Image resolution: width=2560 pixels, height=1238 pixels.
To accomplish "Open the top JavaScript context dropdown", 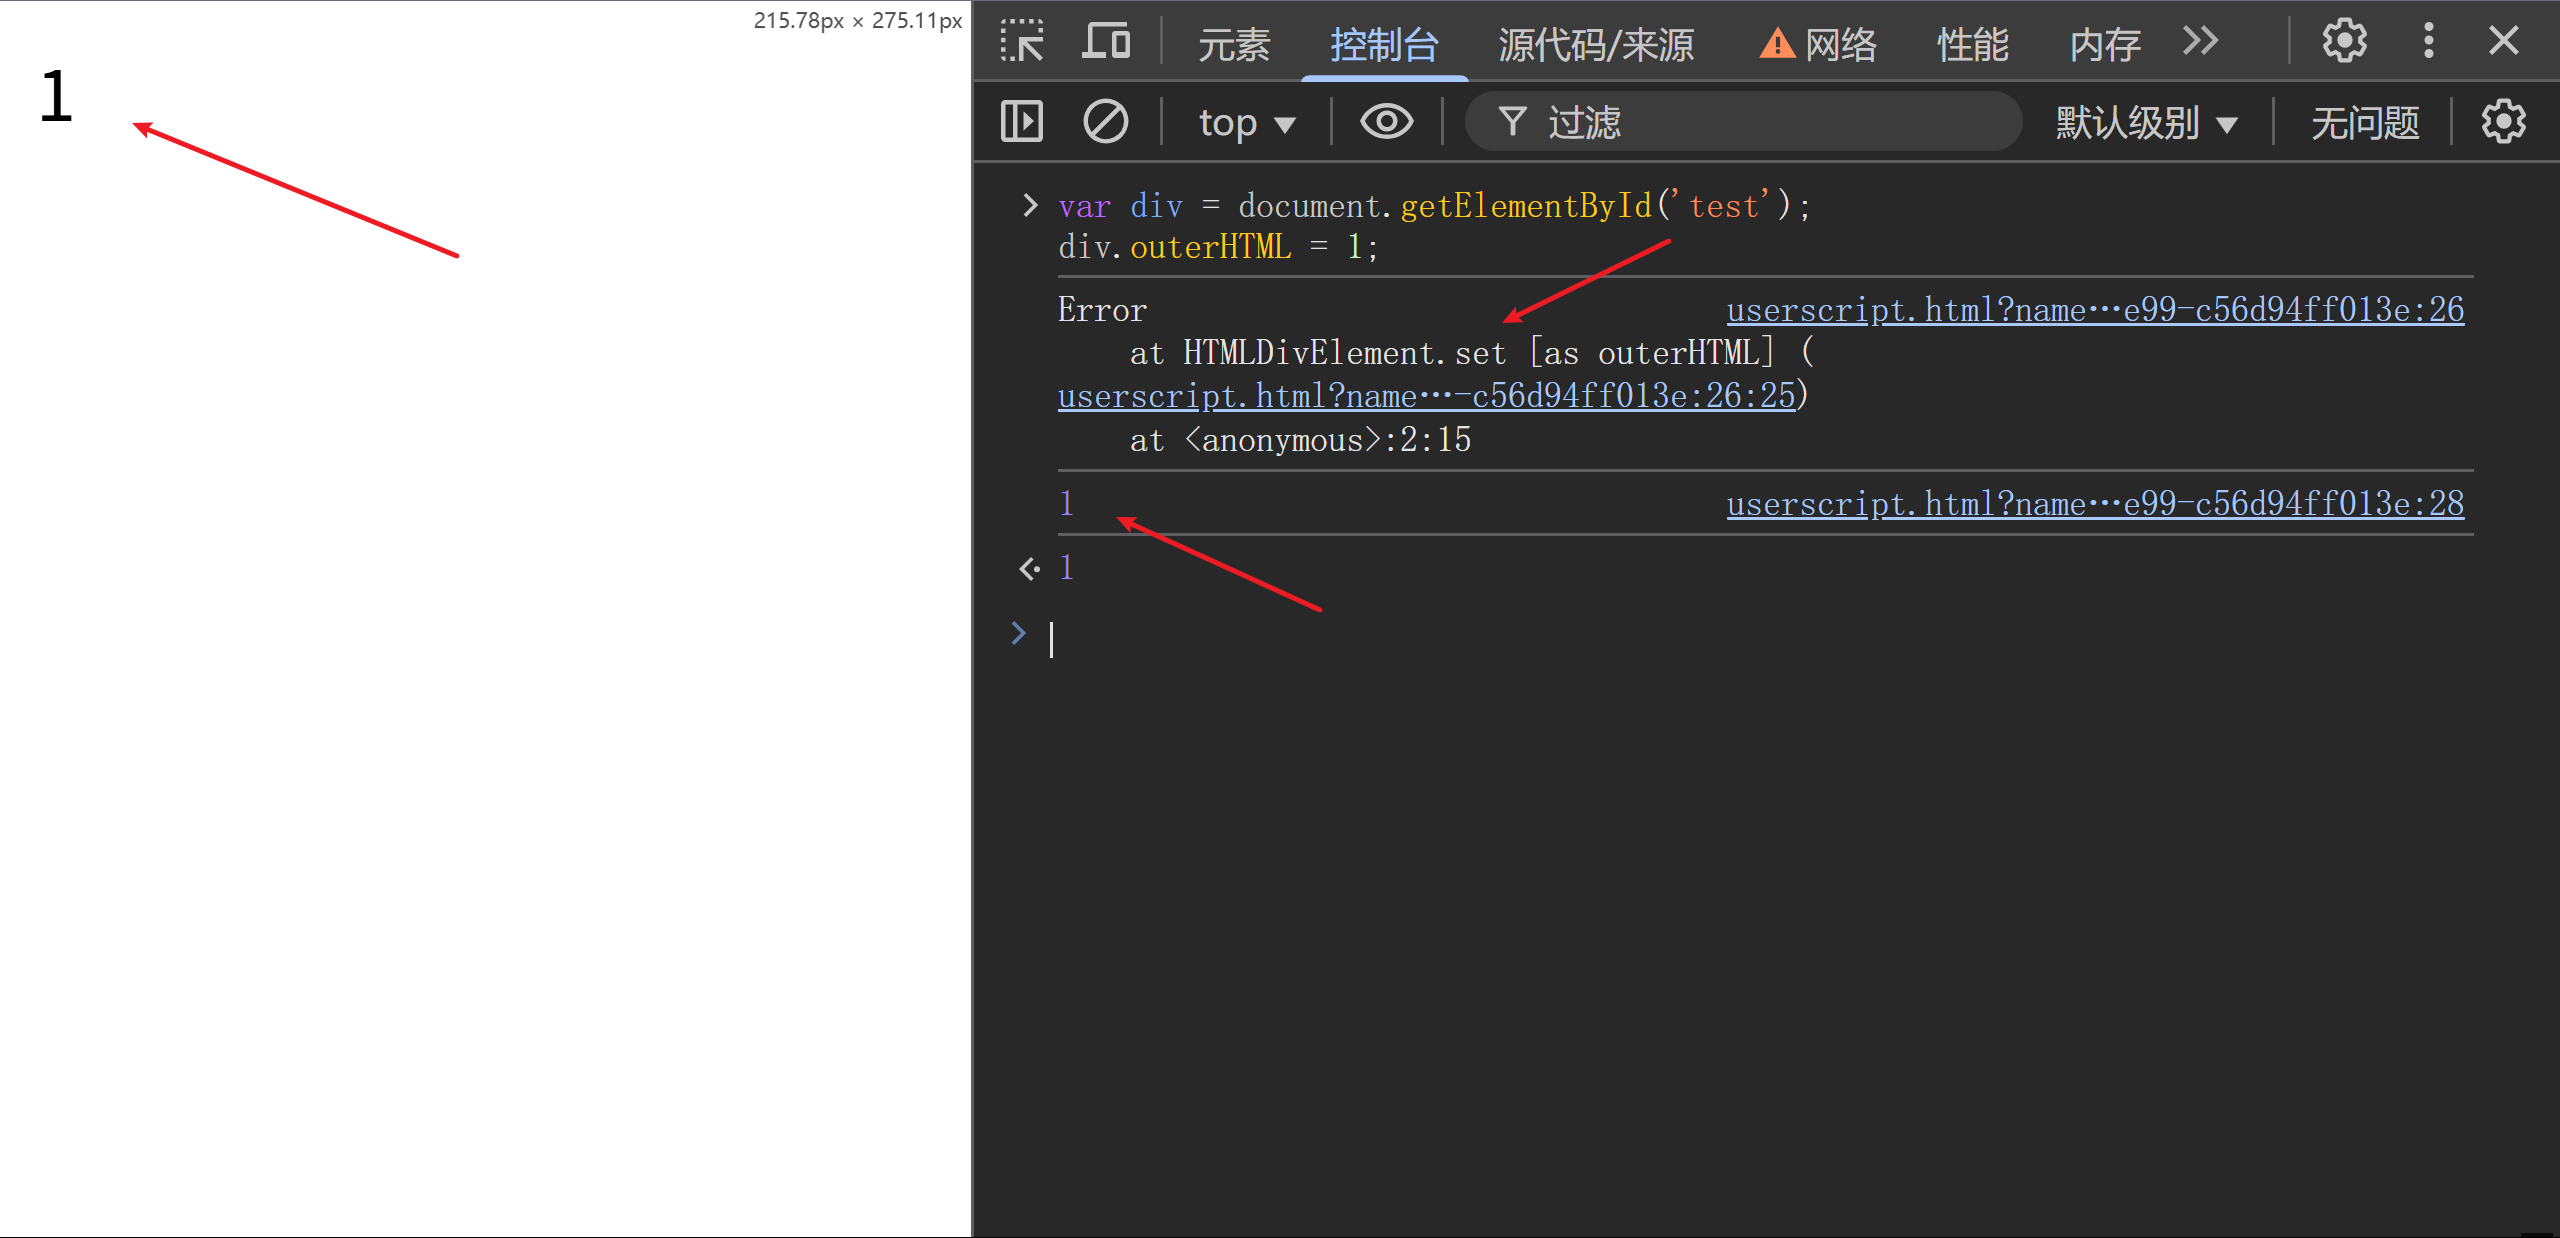I will (1246, 123).
